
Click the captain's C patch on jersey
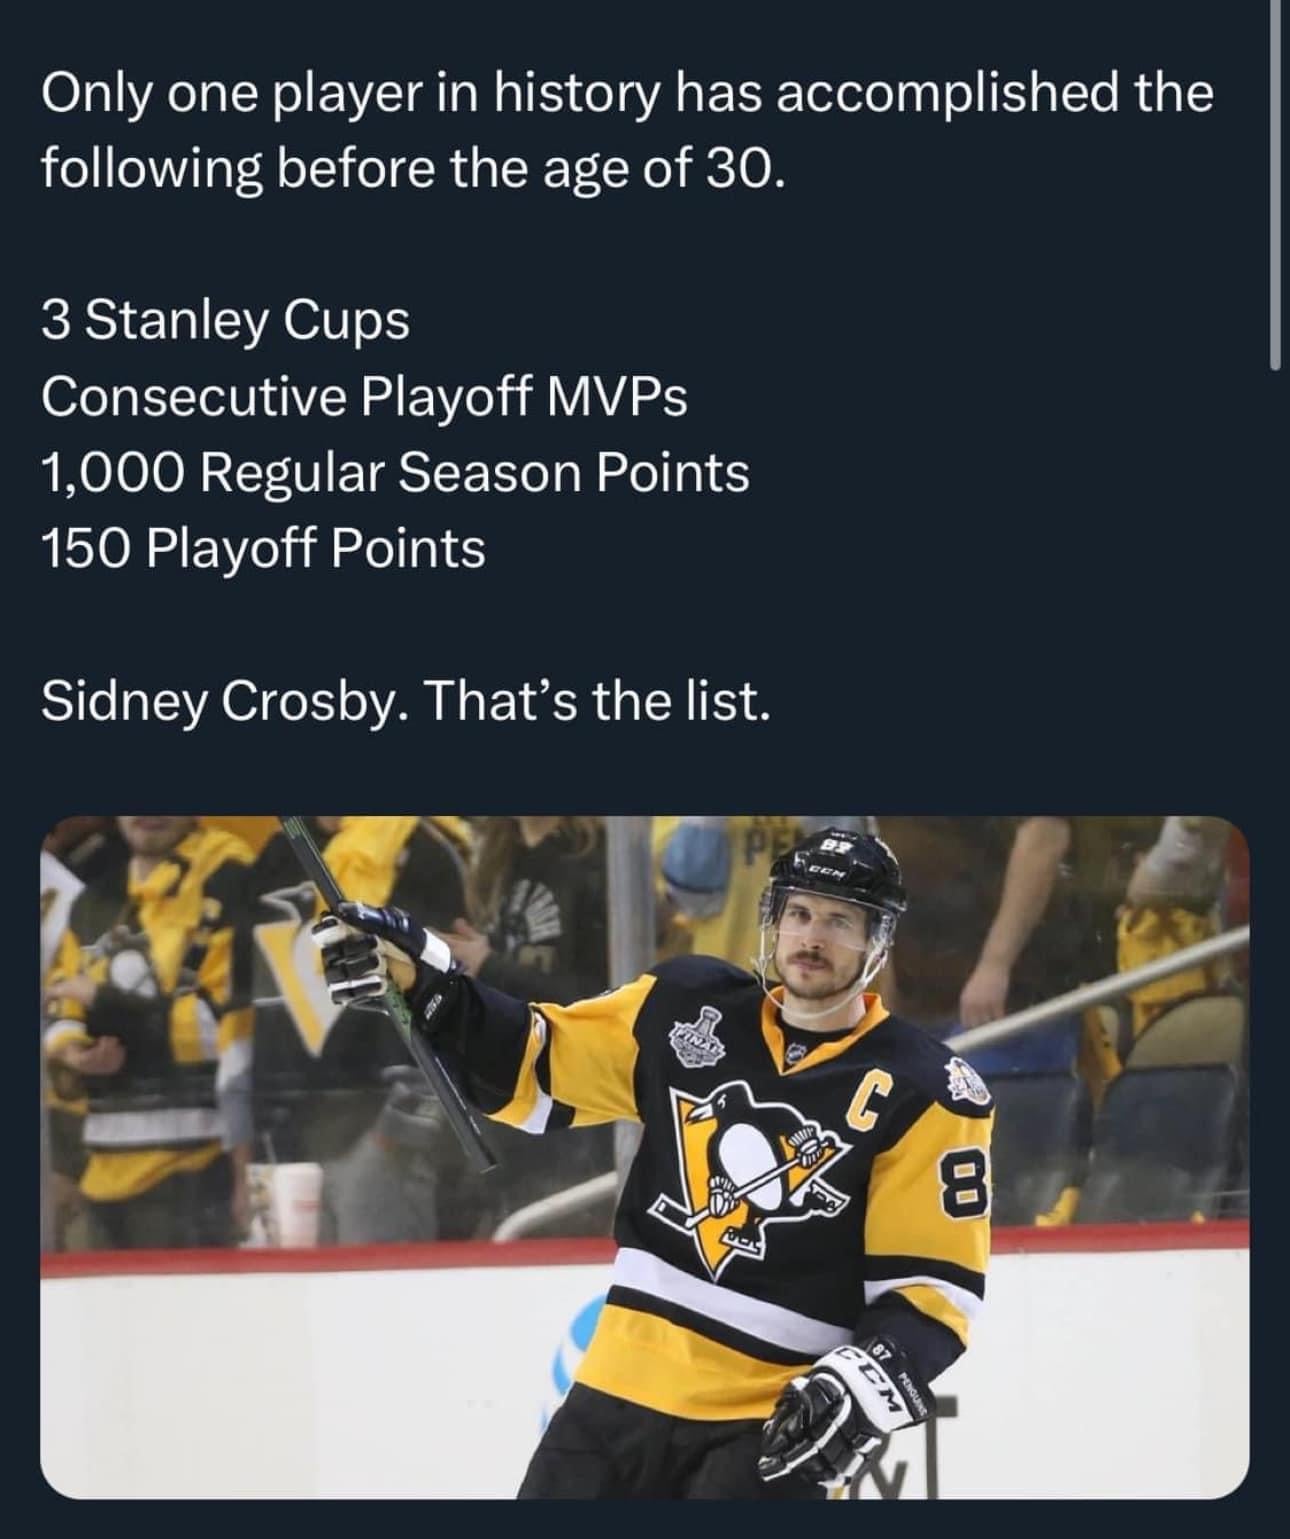tap(868, 1098)
